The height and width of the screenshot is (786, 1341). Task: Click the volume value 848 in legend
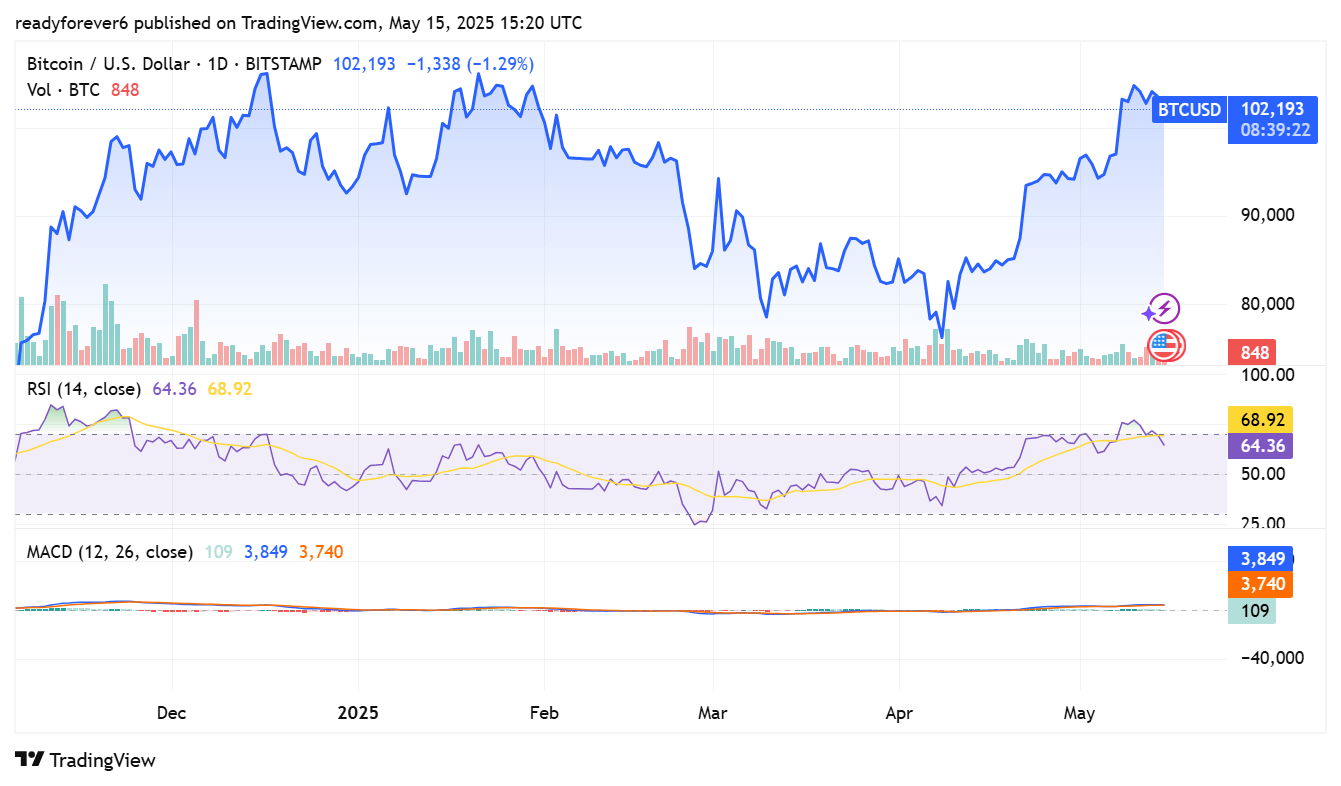(x=124, y=90)
